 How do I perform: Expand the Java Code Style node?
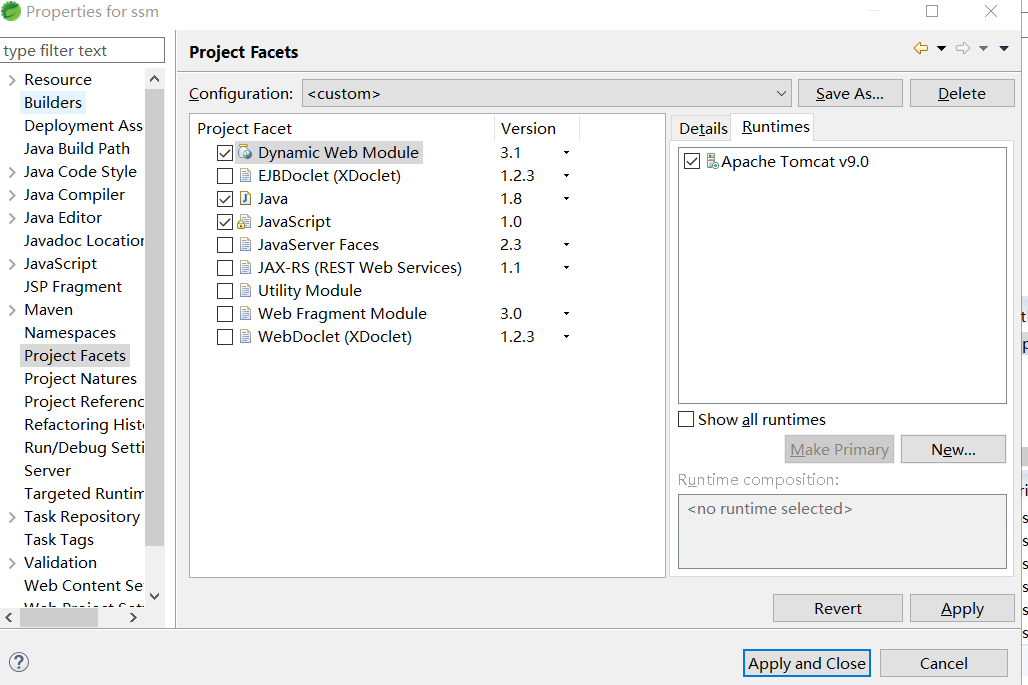(x=12, y=172)
